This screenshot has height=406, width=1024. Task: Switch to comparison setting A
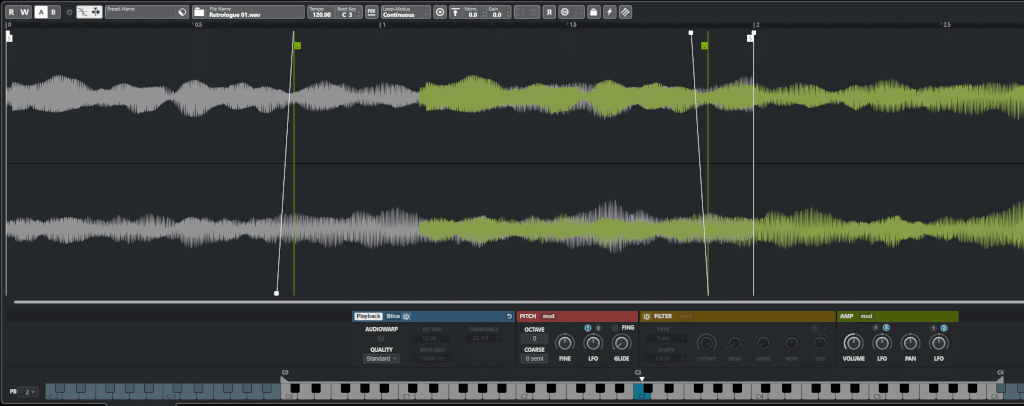pos(41,12)
